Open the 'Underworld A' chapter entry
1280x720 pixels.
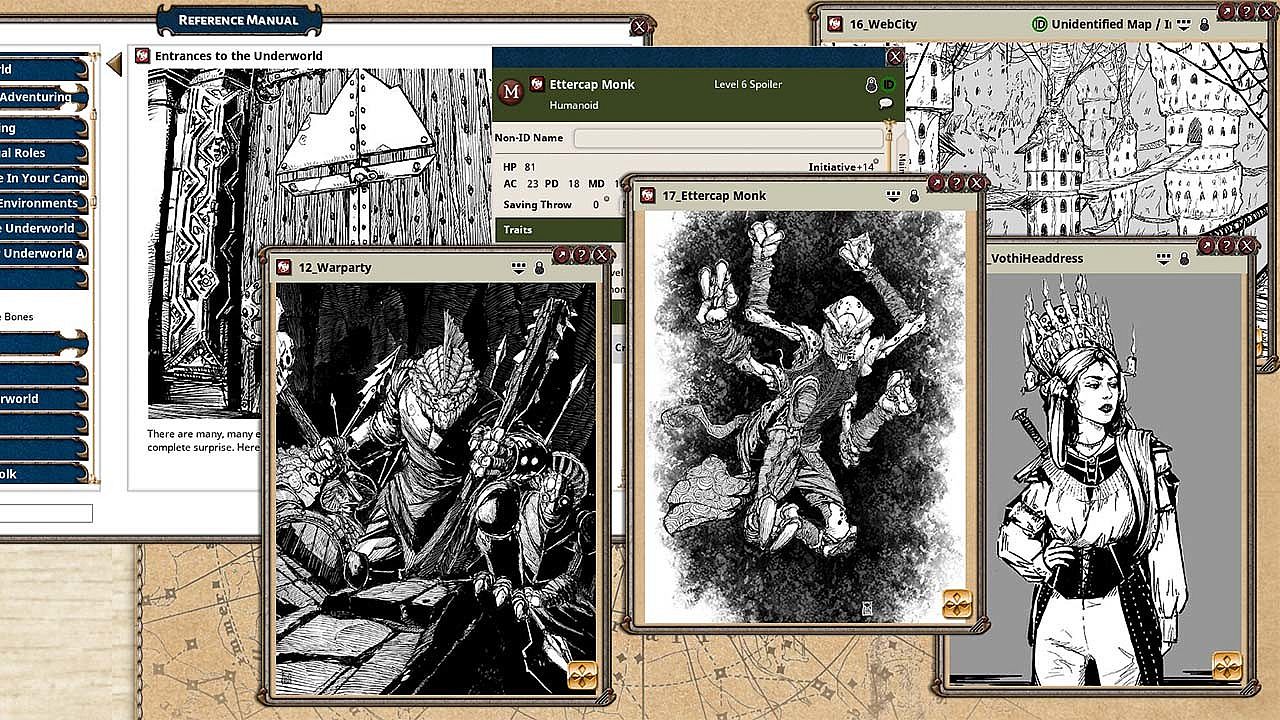coord(42,253)
